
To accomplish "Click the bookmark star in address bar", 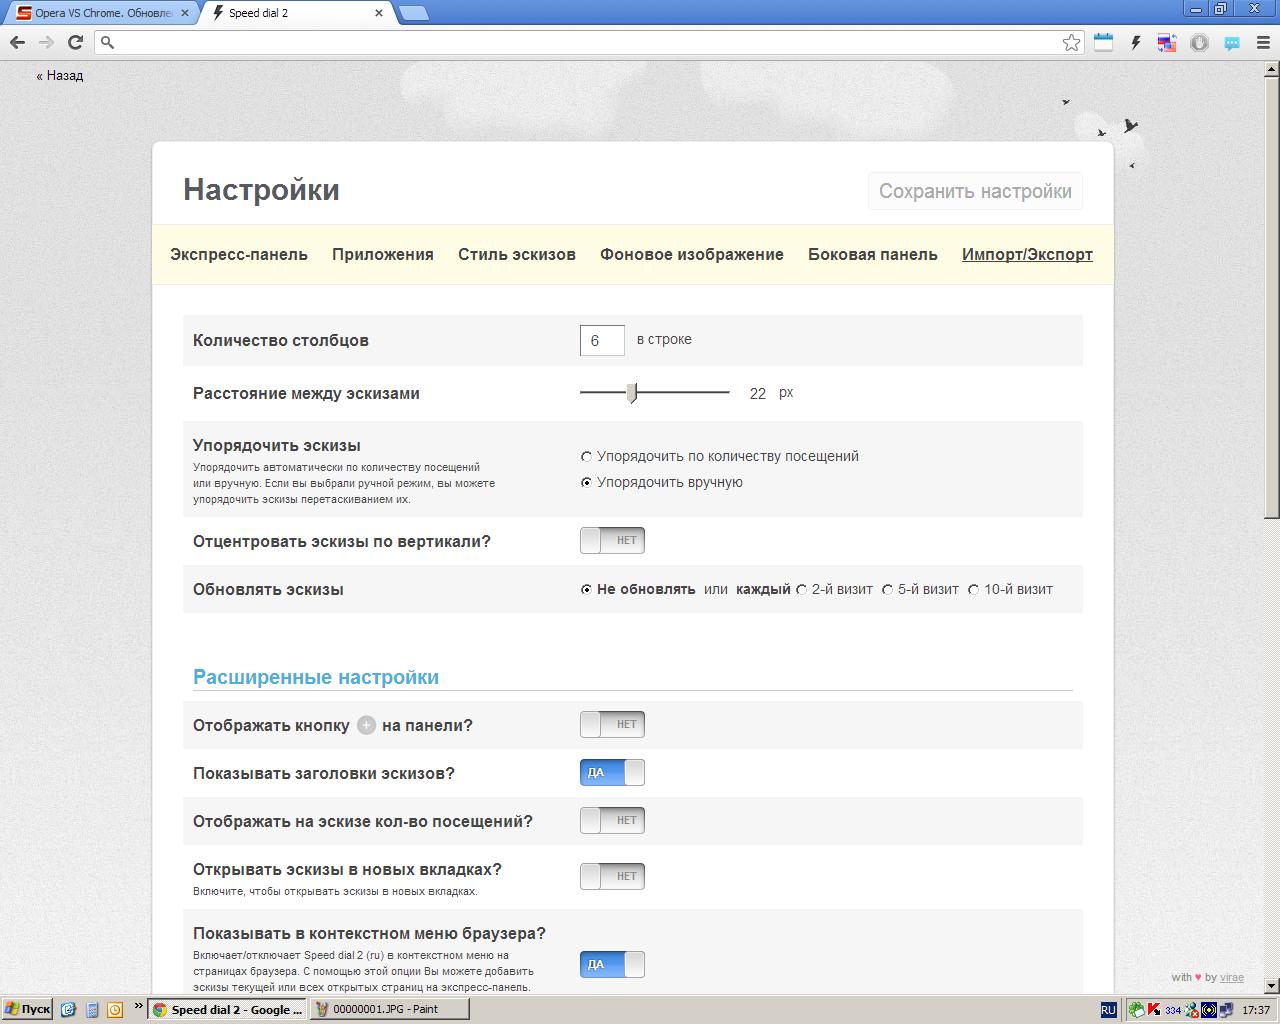I will (1071, 42).
